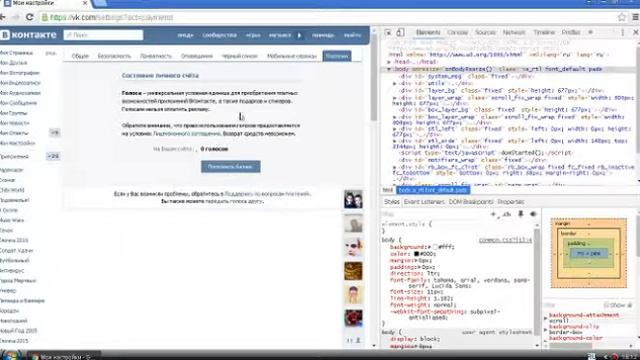The height and width of the screenshot is (360, 640).
Task: Open the Оповещения settings tab
Action: tap(197, 56)
